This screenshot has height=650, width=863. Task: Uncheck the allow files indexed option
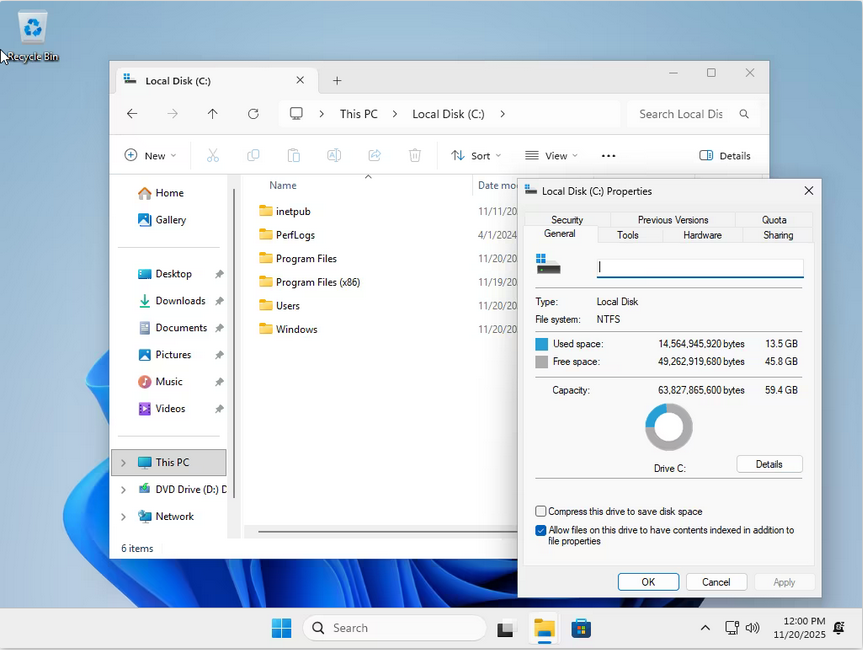(x=541, y=531)
